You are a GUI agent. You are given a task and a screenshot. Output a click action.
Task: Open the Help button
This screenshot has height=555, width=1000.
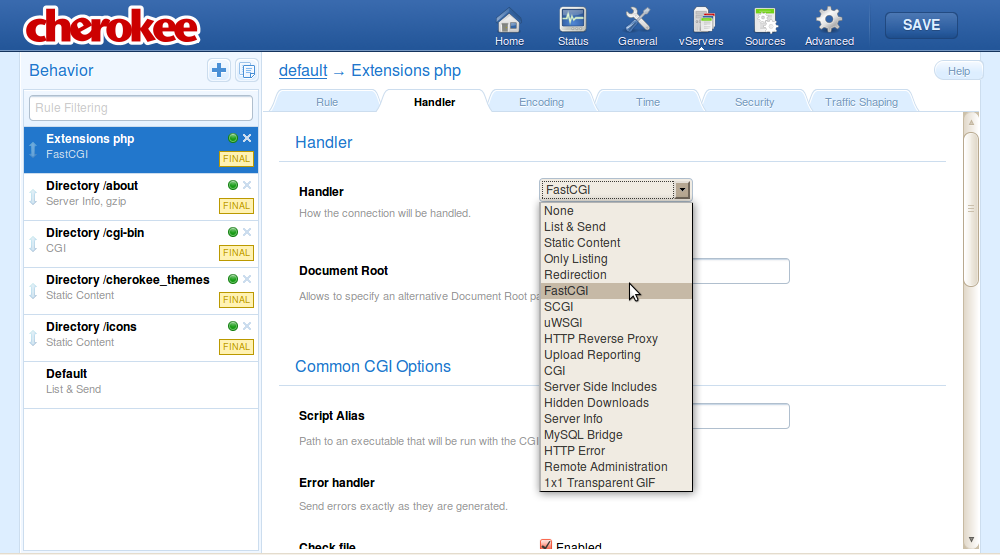click(x=958, y=71)
